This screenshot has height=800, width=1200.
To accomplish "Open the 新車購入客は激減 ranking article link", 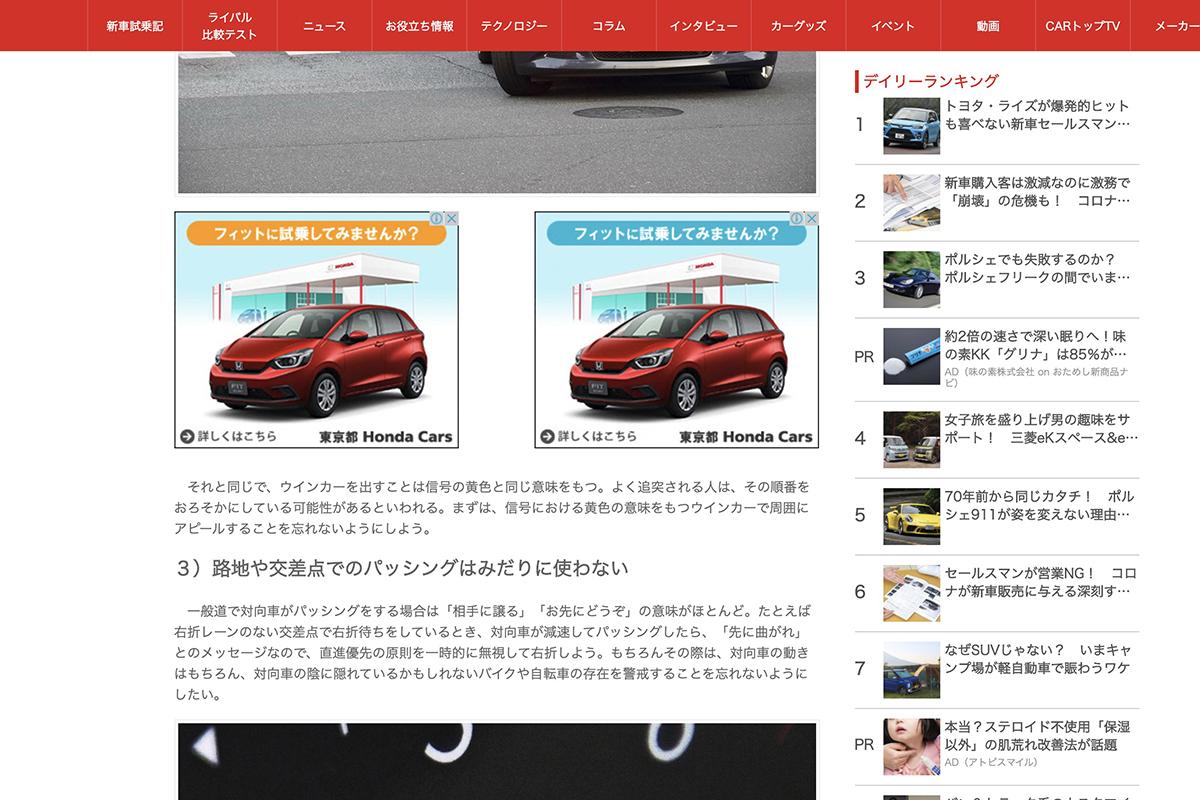I will coord(1037,192).
